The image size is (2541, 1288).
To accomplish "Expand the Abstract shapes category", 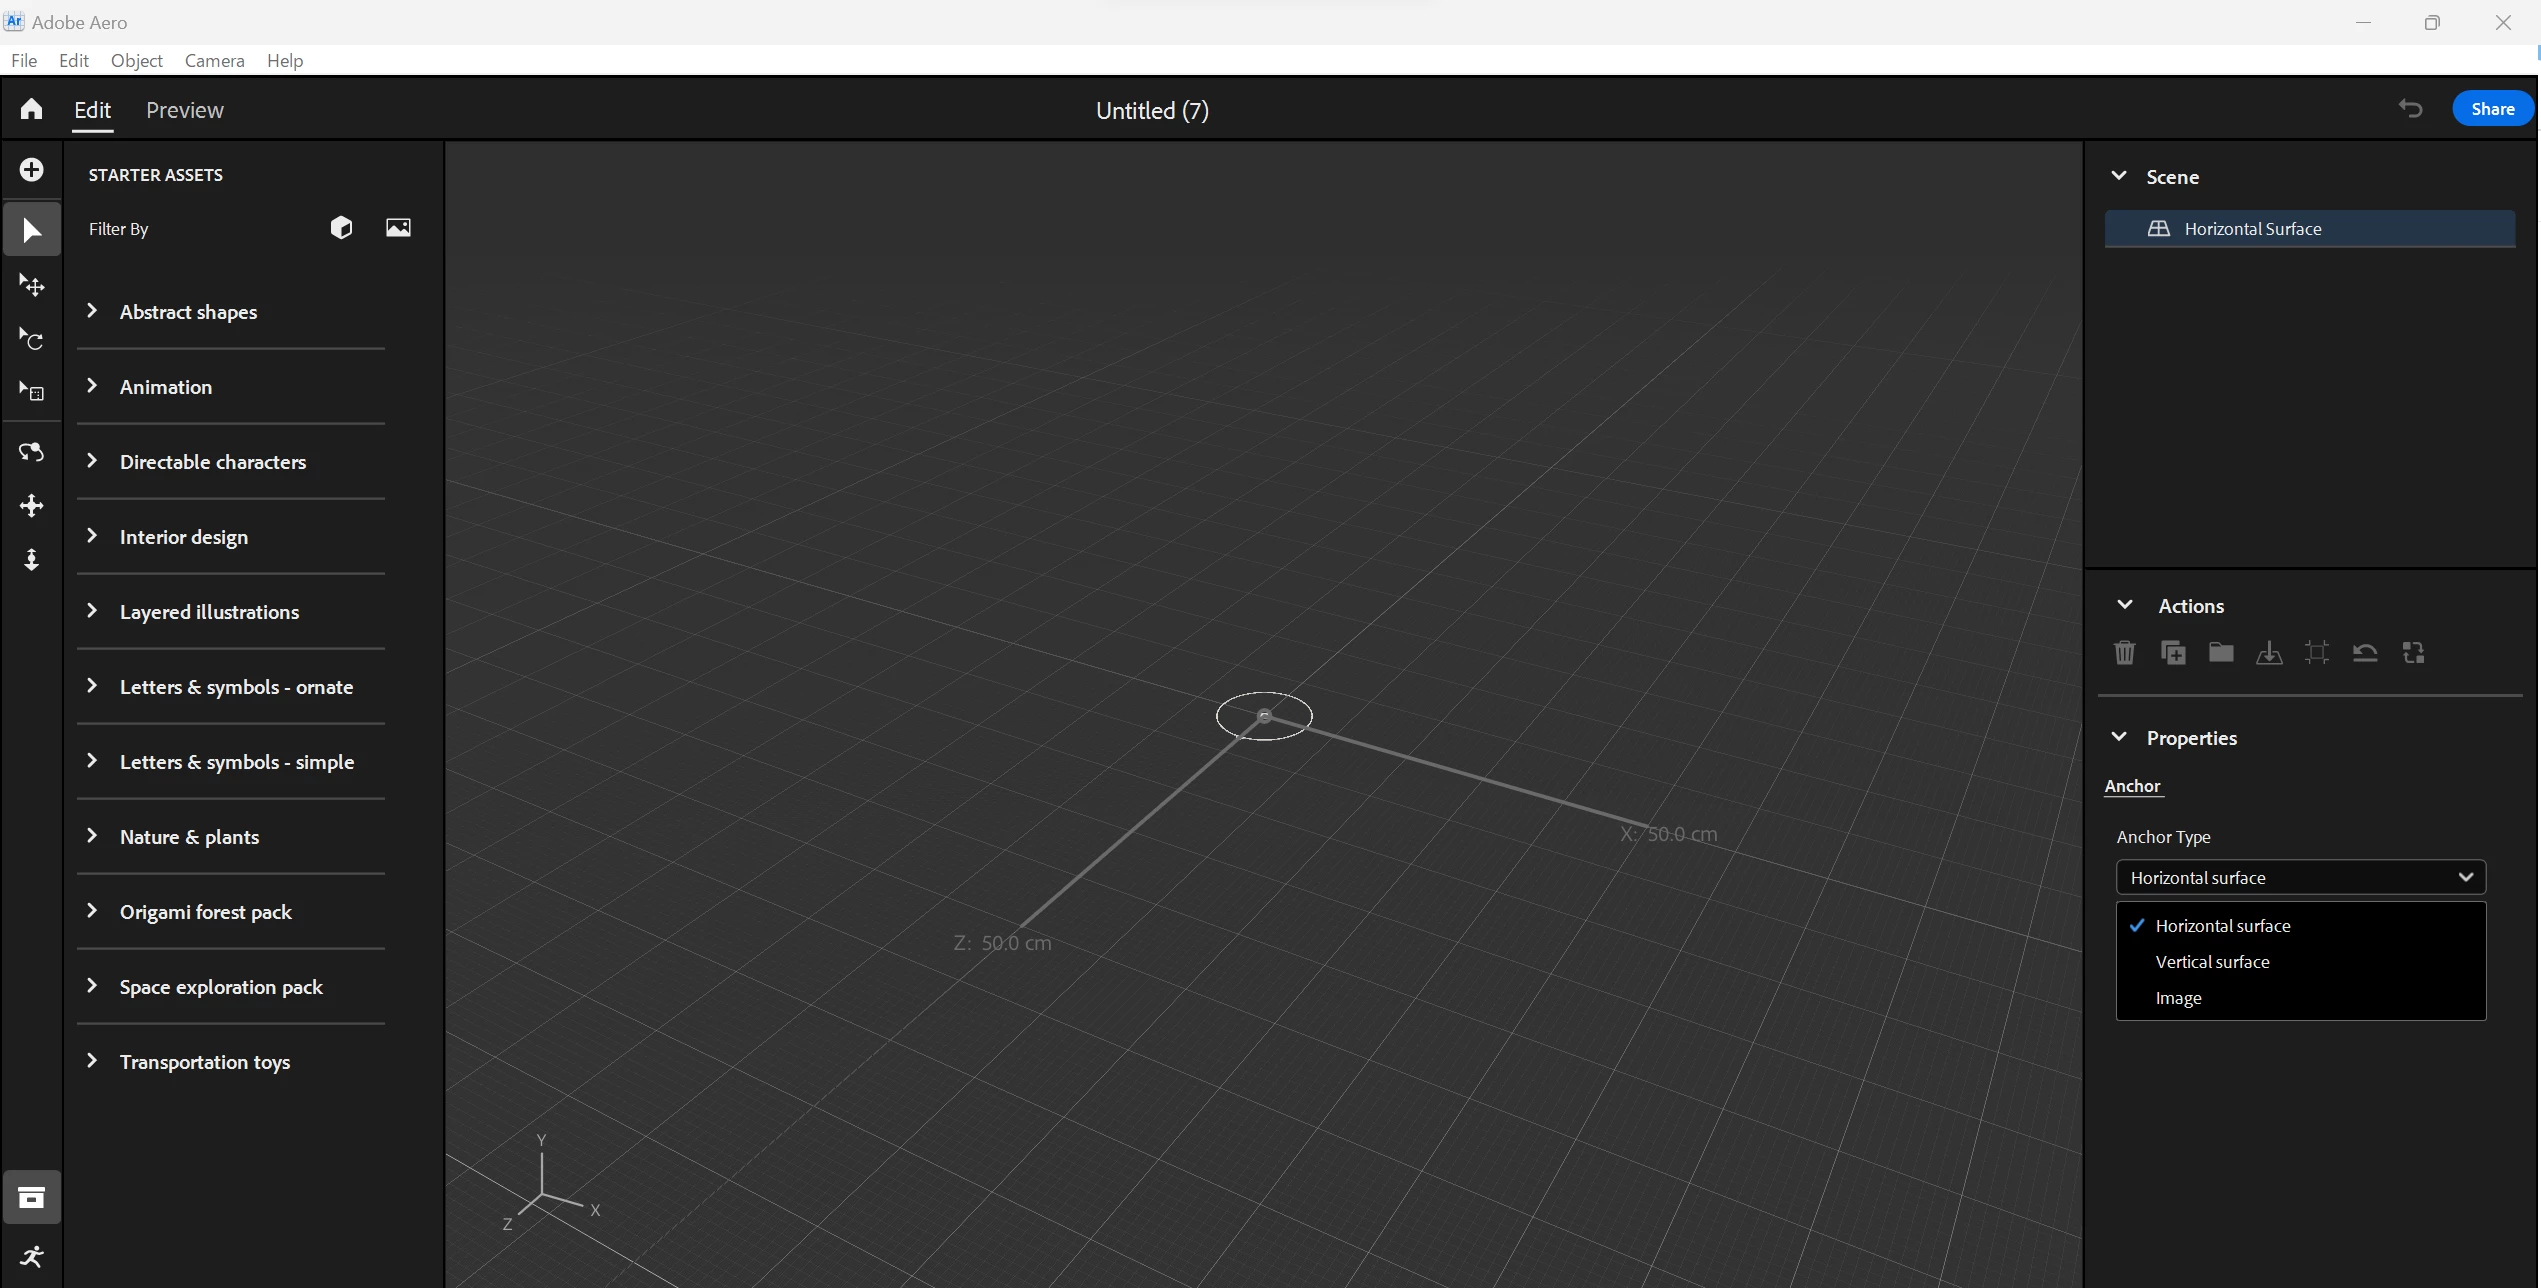I will [188, 312].
